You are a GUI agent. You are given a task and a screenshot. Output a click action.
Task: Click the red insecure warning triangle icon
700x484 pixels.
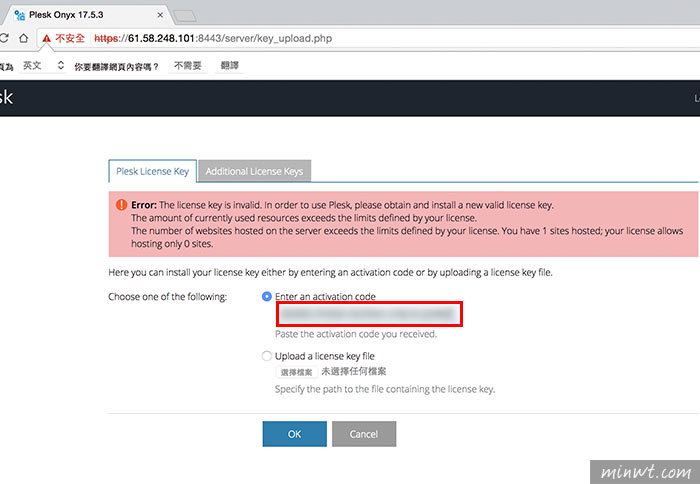[46, 39]
